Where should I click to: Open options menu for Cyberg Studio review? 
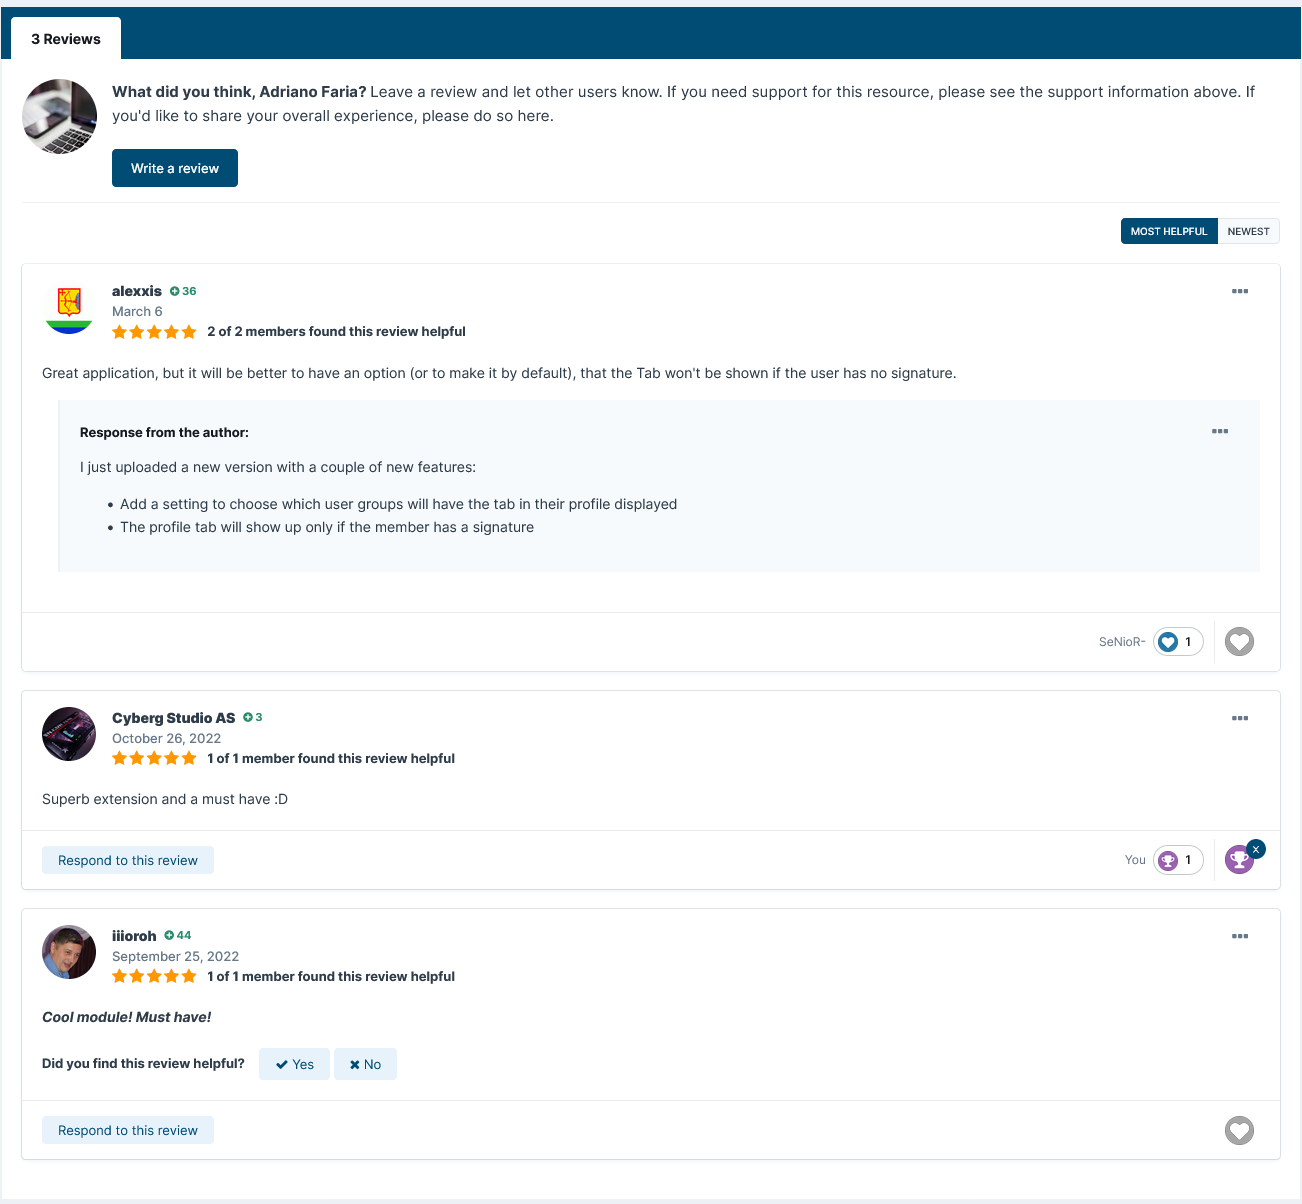(1240, 718)
